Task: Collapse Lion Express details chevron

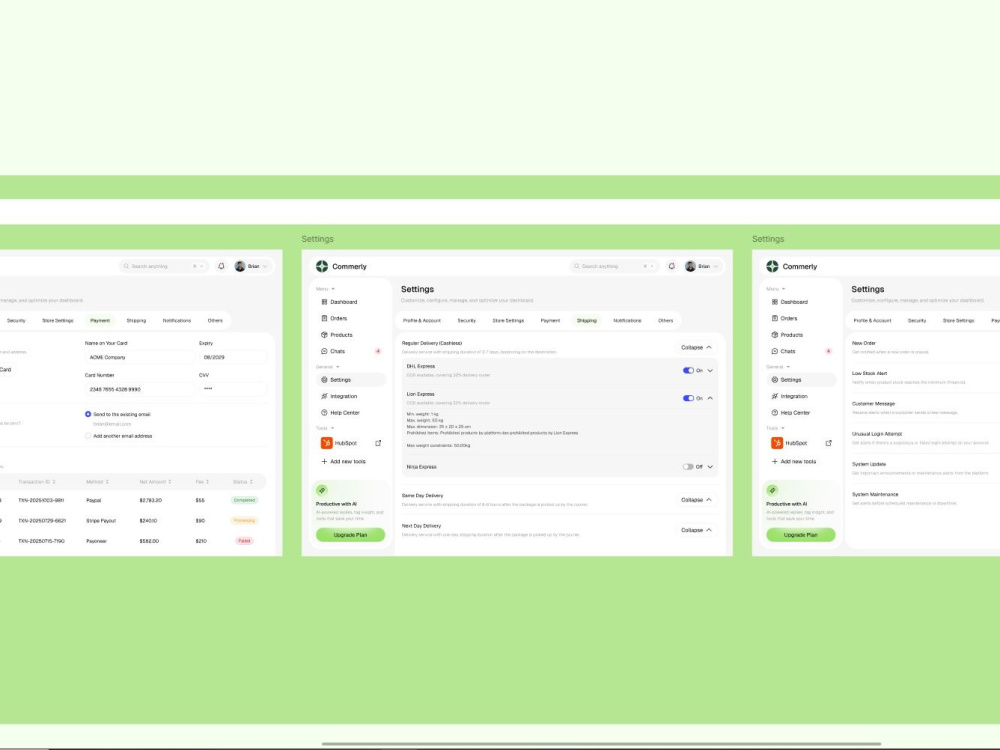Action: [x=710, y=398]
